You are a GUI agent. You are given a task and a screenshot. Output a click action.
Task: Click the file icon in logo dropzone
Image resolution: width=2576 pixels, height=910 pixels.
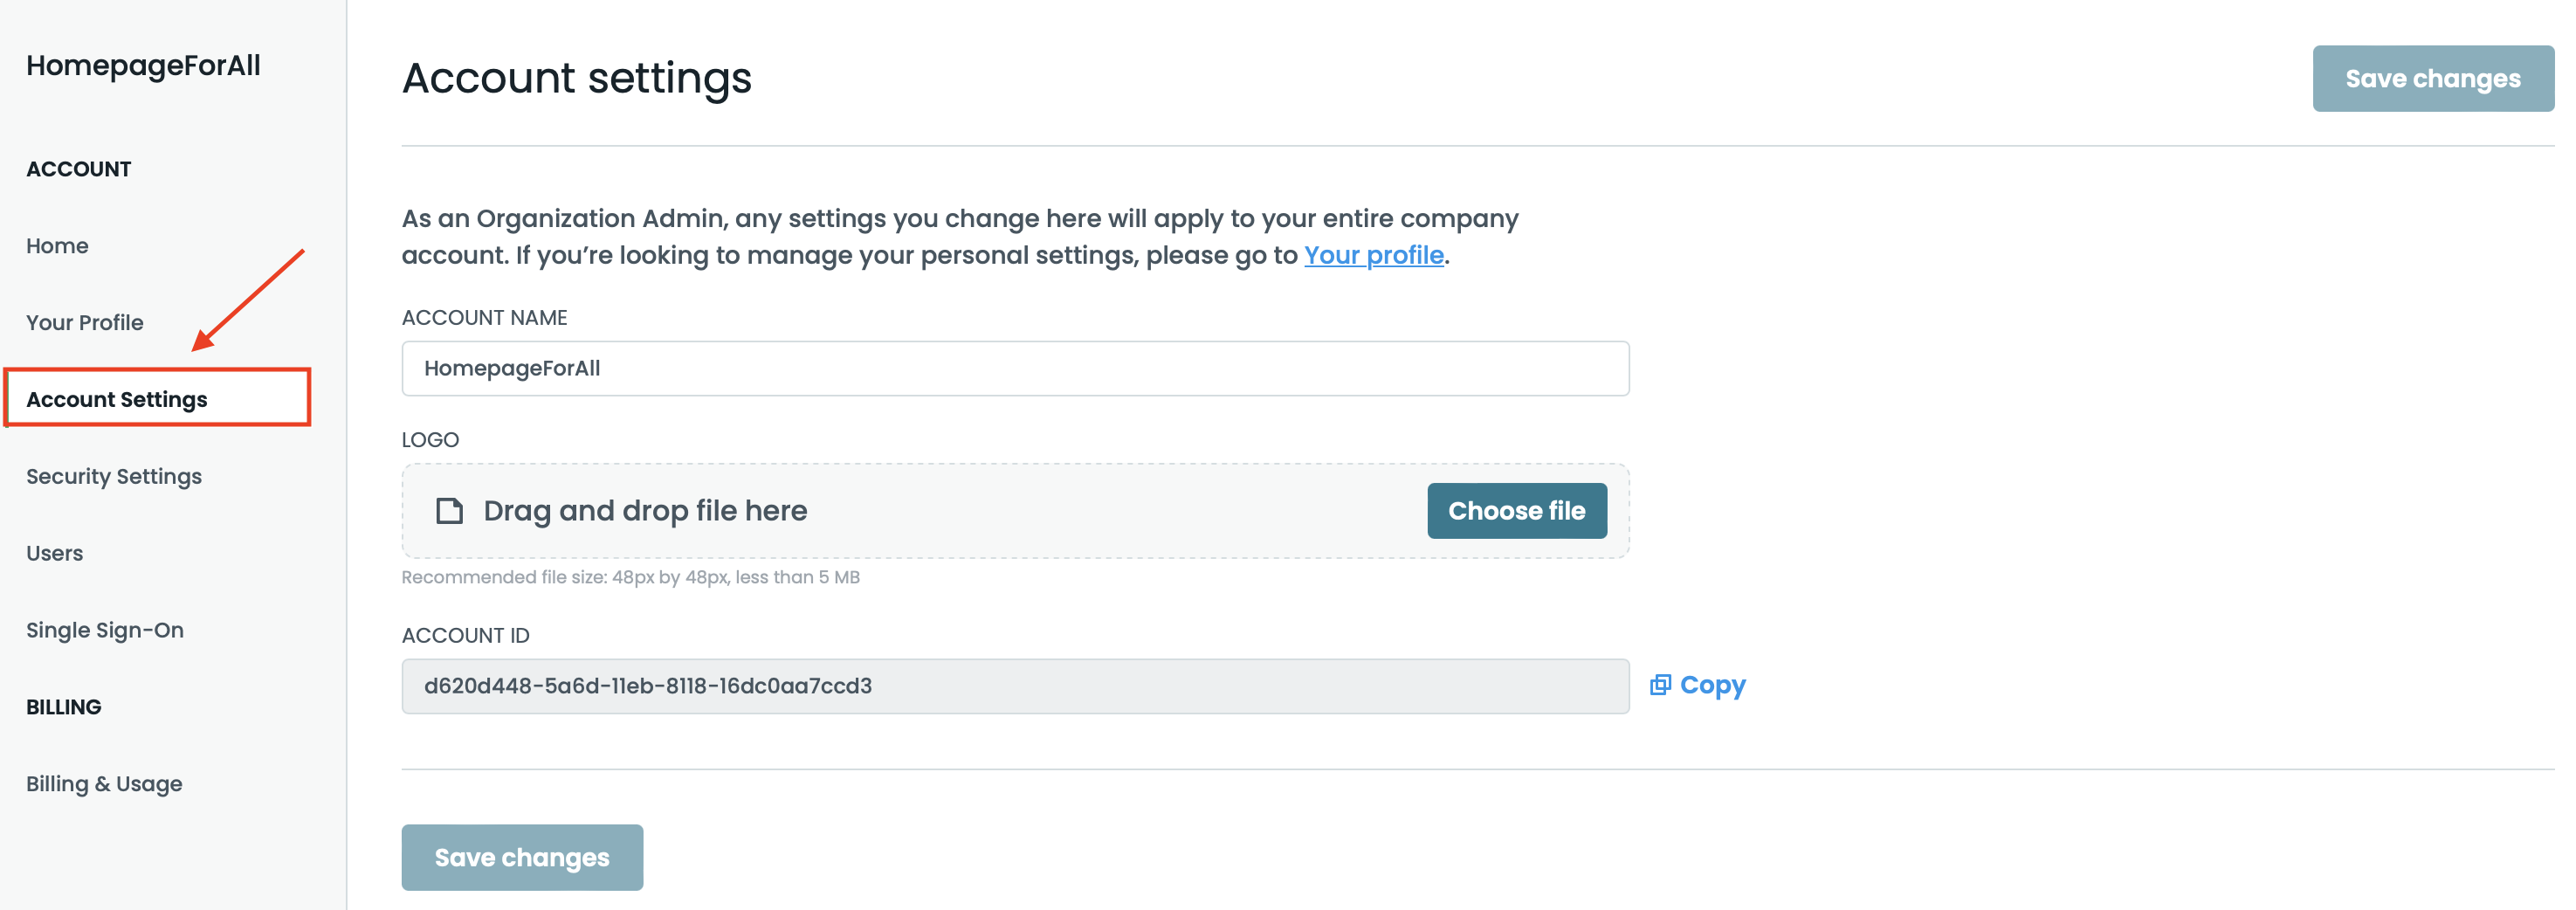(x=450, y=511)
